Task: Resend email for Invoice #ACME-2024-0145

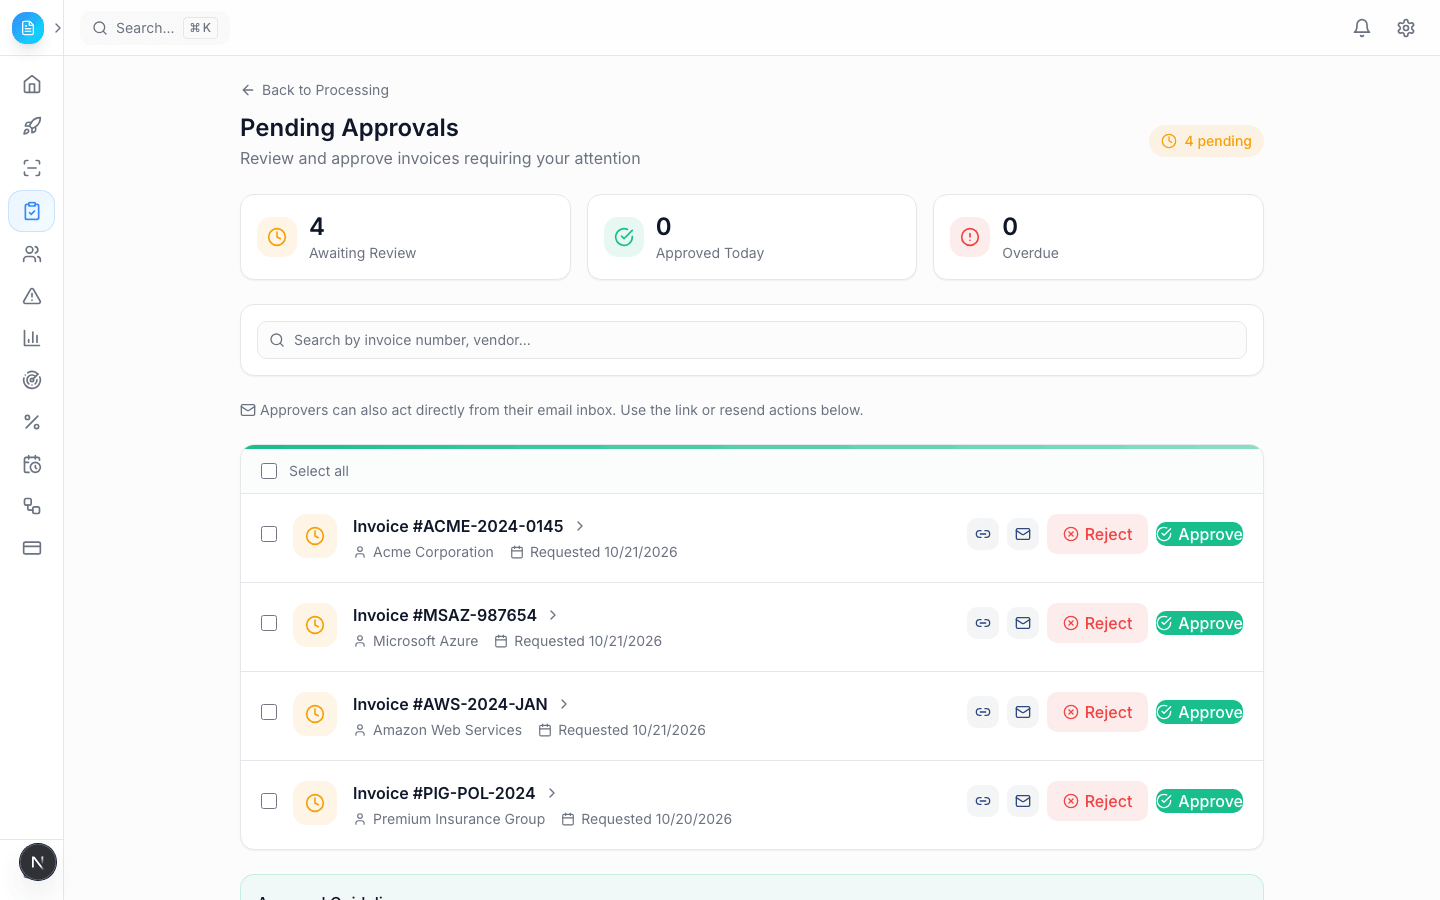Action: 1023,534
